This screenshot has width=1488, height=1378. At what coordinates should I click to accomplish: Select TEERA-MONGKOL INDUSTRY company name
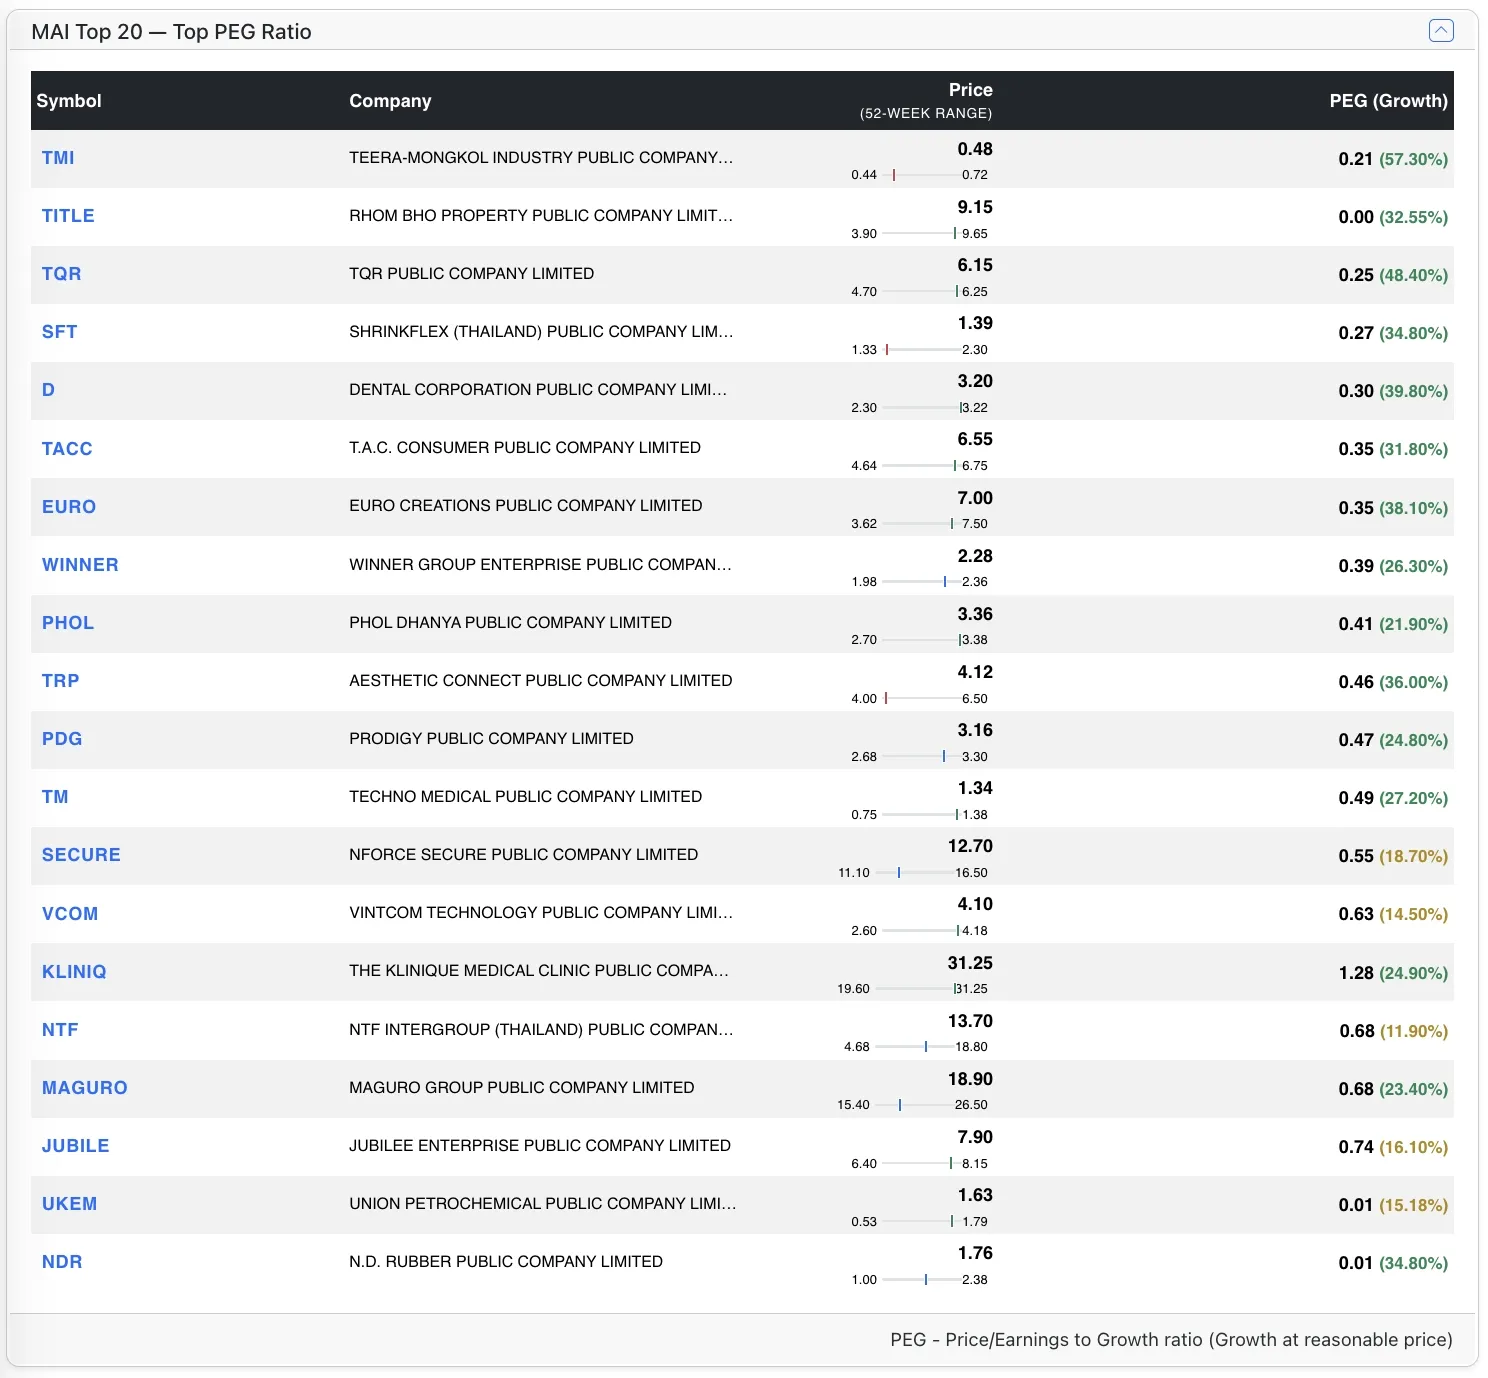541,158
